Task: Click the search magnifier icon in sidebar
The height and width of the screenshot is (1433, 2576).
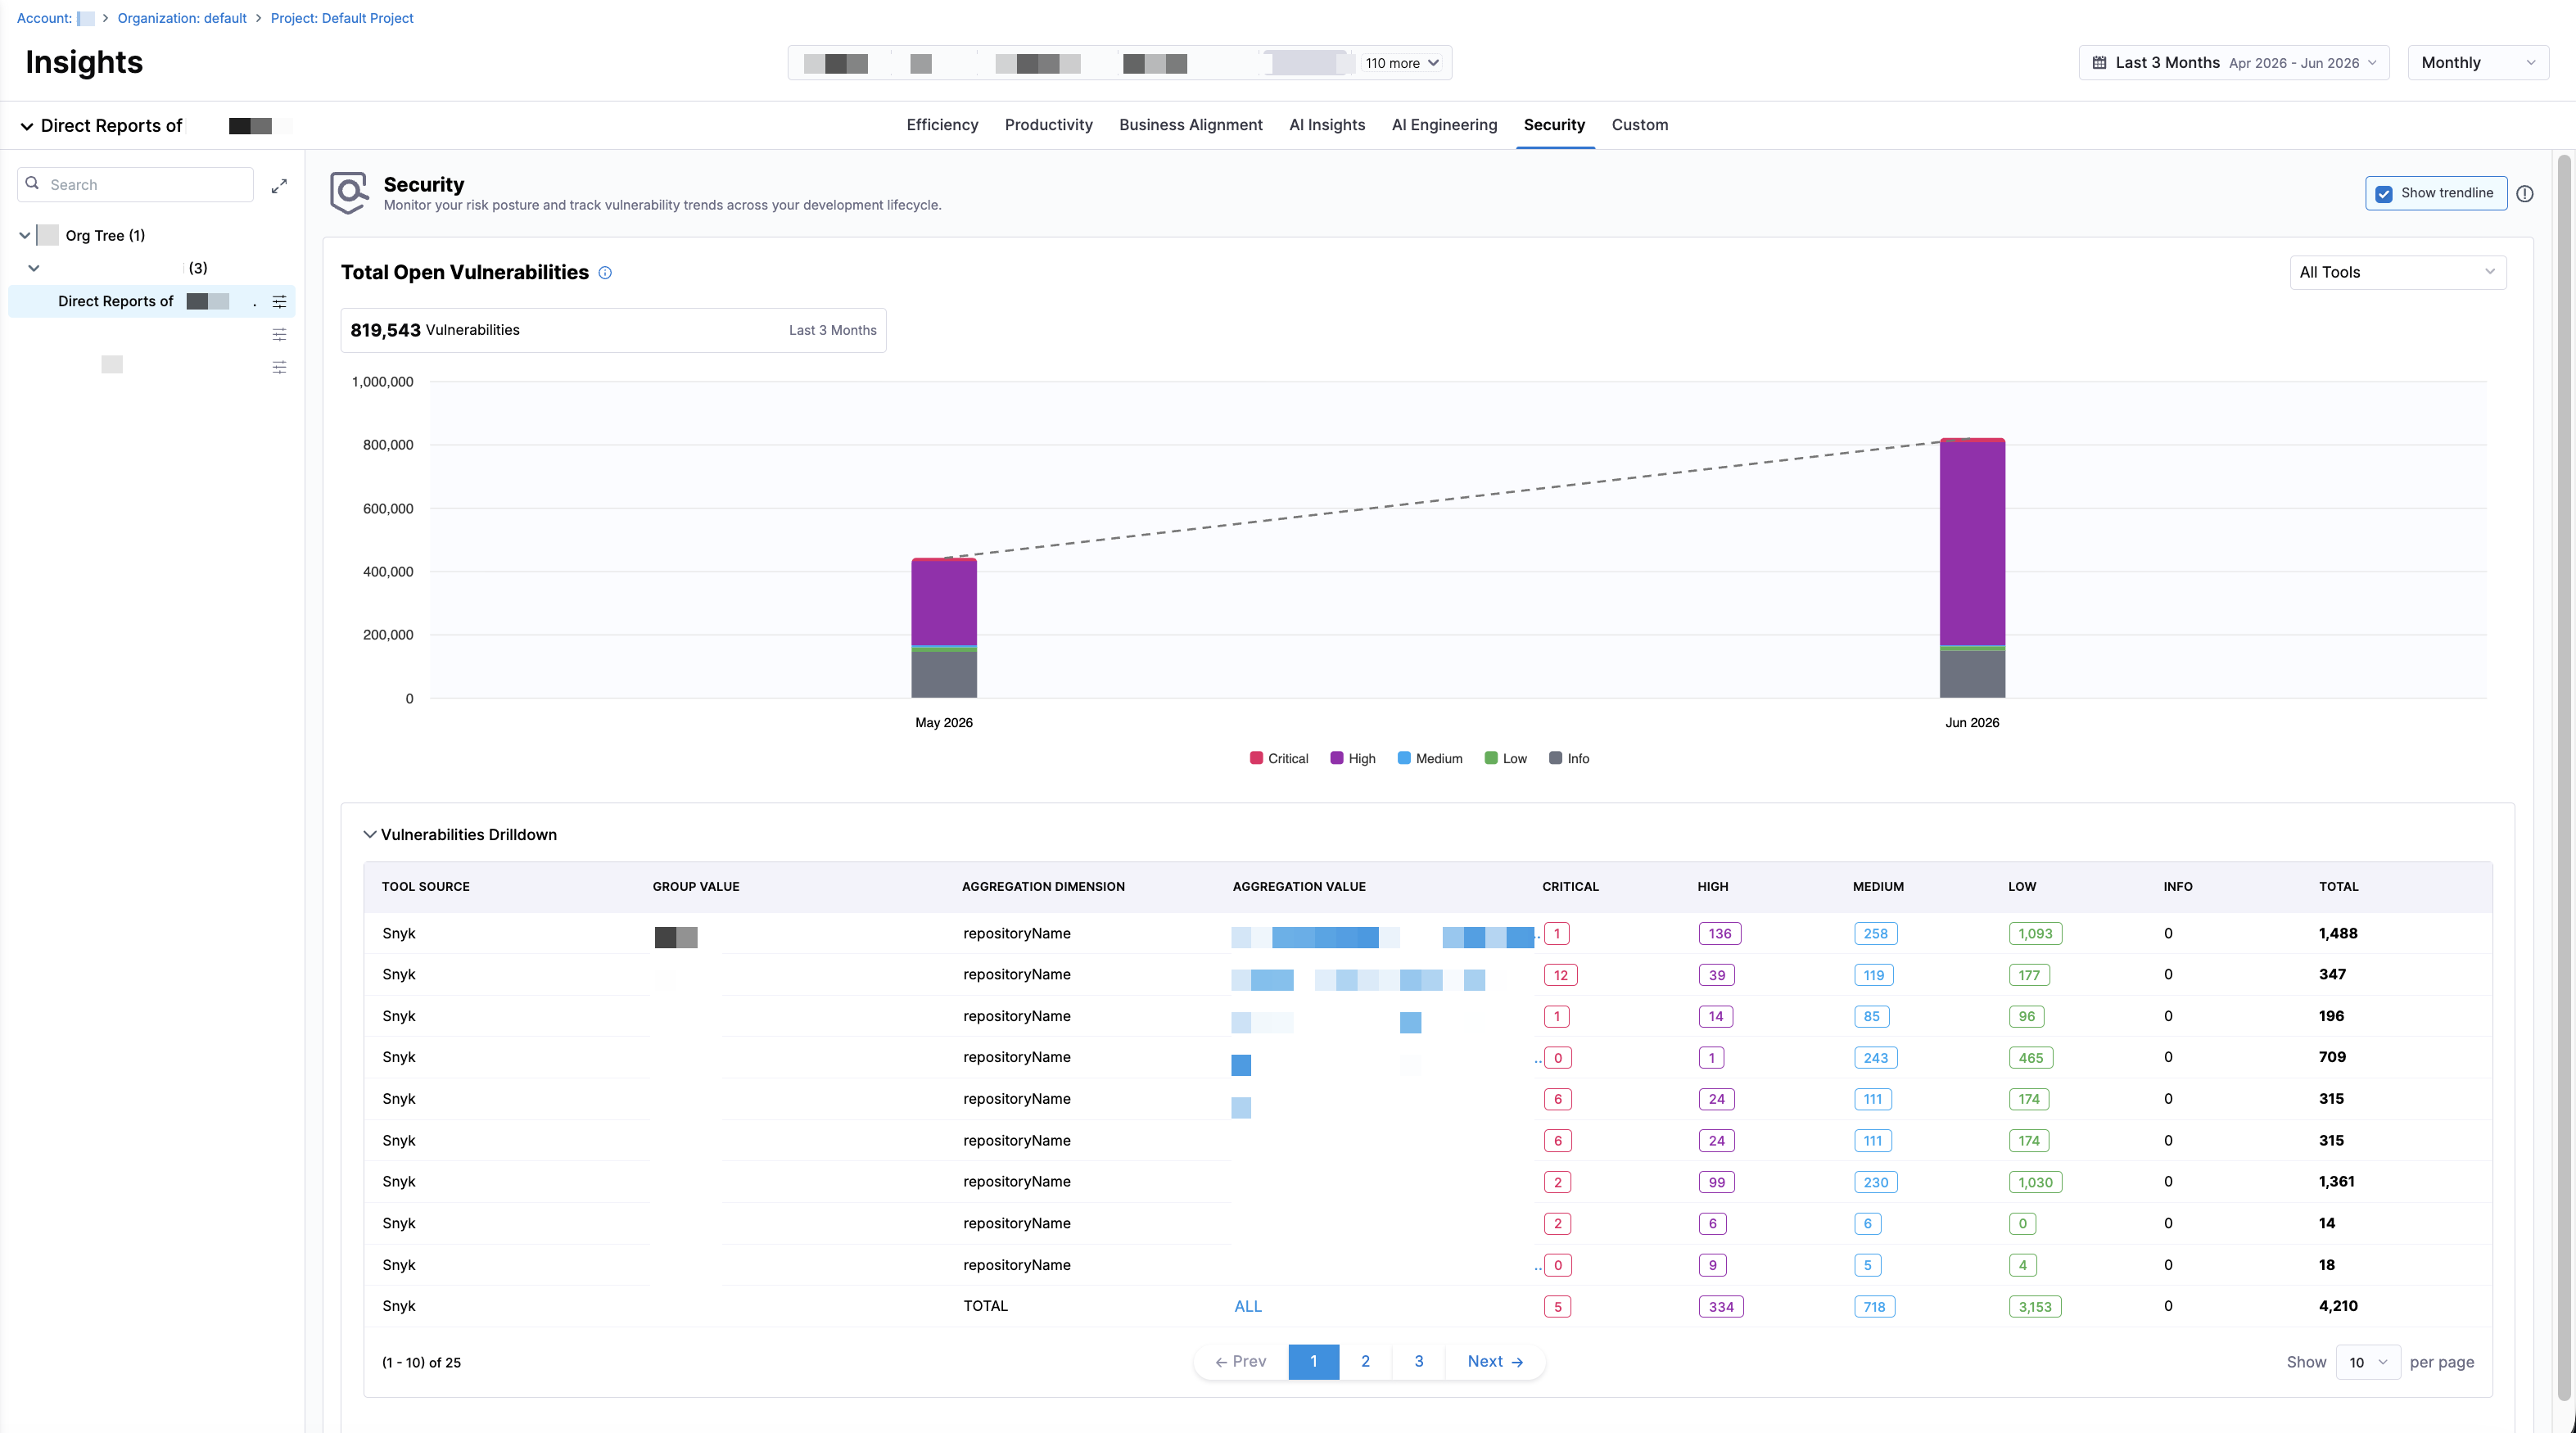Action: click(x=33, y=184)
